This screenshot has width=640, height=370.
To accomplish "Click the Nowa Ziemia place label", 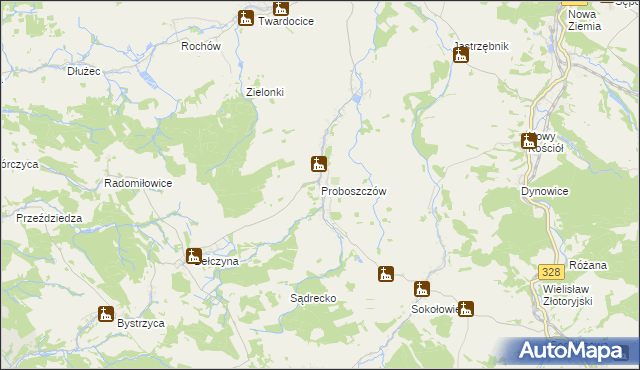I will point(584,20).
